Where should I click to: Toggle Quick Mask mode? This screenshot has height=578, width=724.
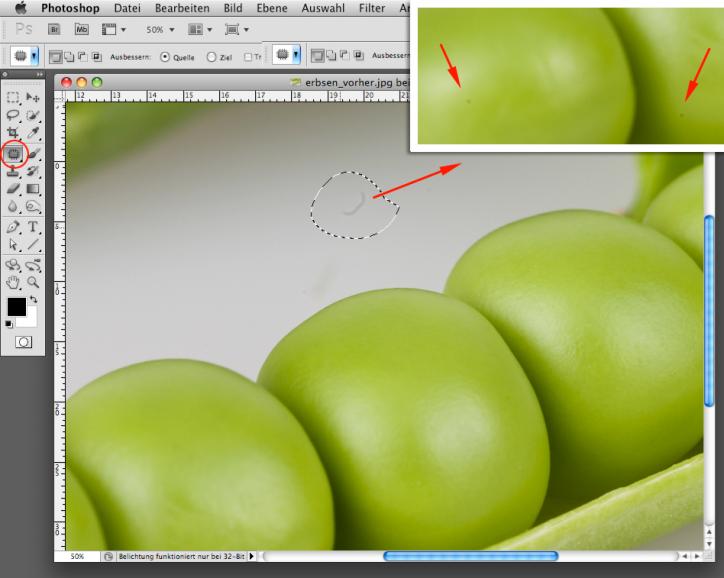click(24, 342)
